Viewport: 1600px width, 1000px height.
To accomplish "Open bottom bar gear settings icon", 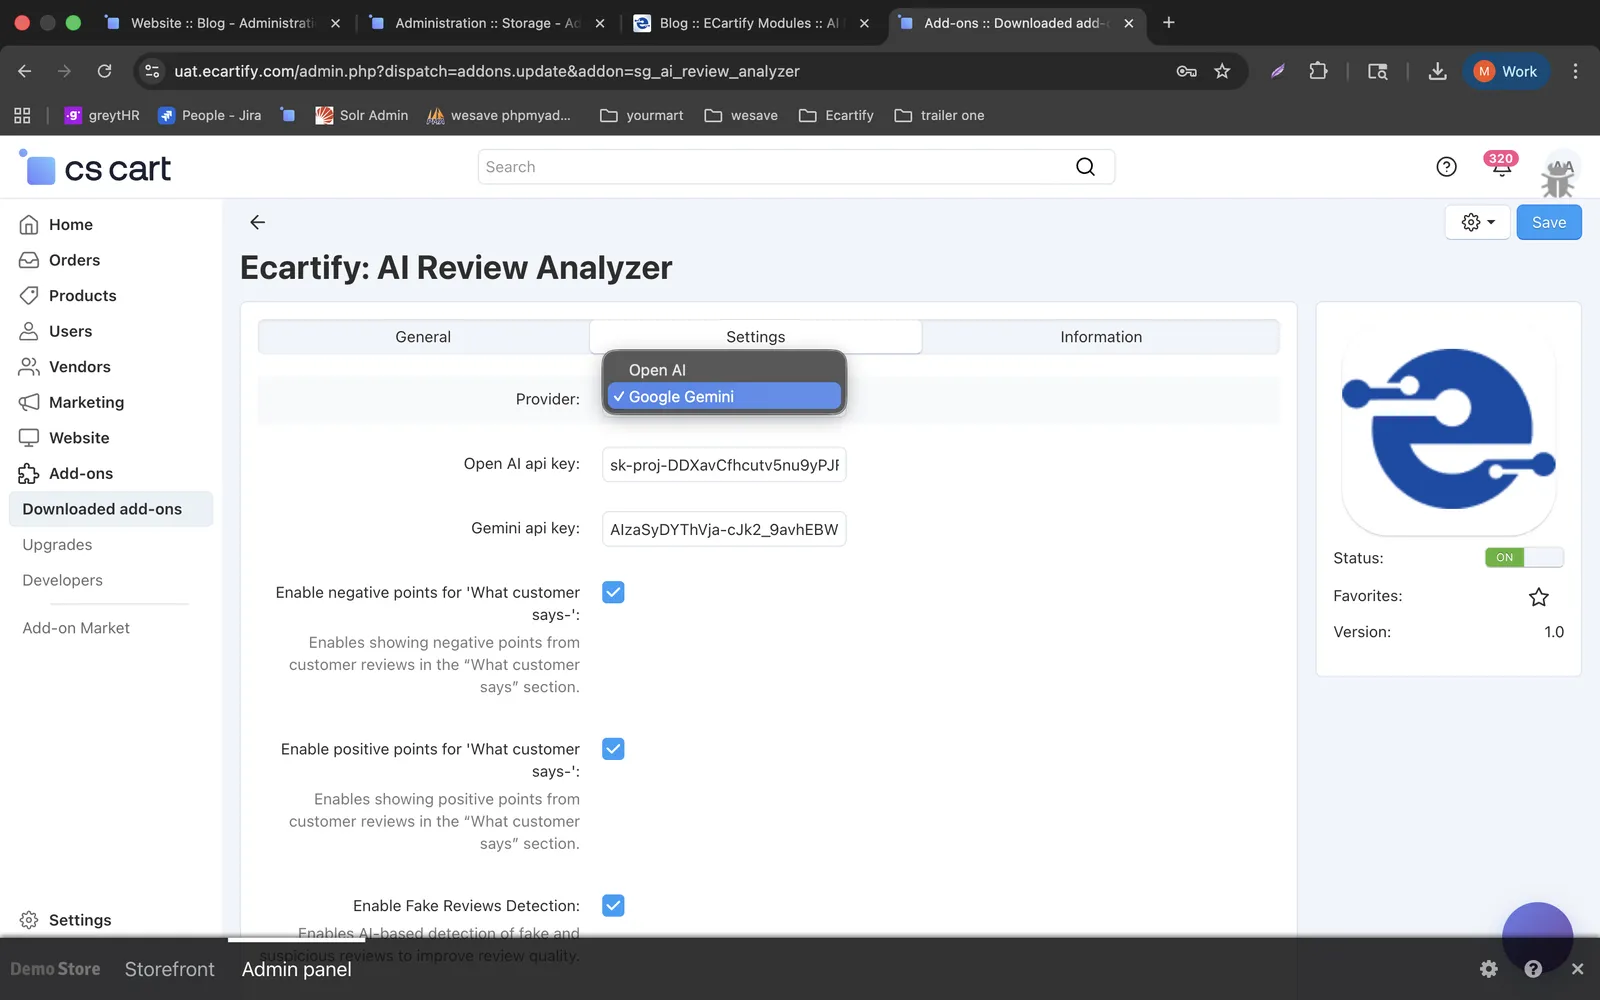I will click(x=1488, y=968).
